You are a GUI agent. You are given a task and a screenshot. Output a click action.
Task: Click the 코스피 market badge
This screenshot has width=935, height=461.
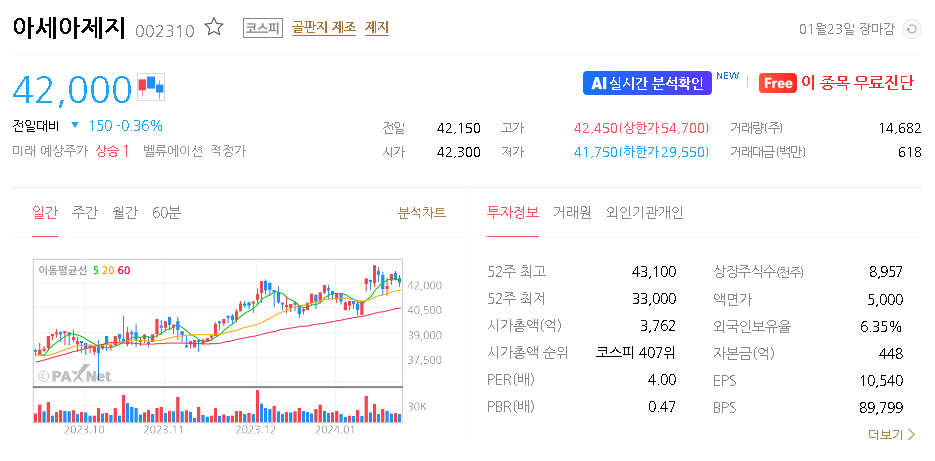point(262,28)
